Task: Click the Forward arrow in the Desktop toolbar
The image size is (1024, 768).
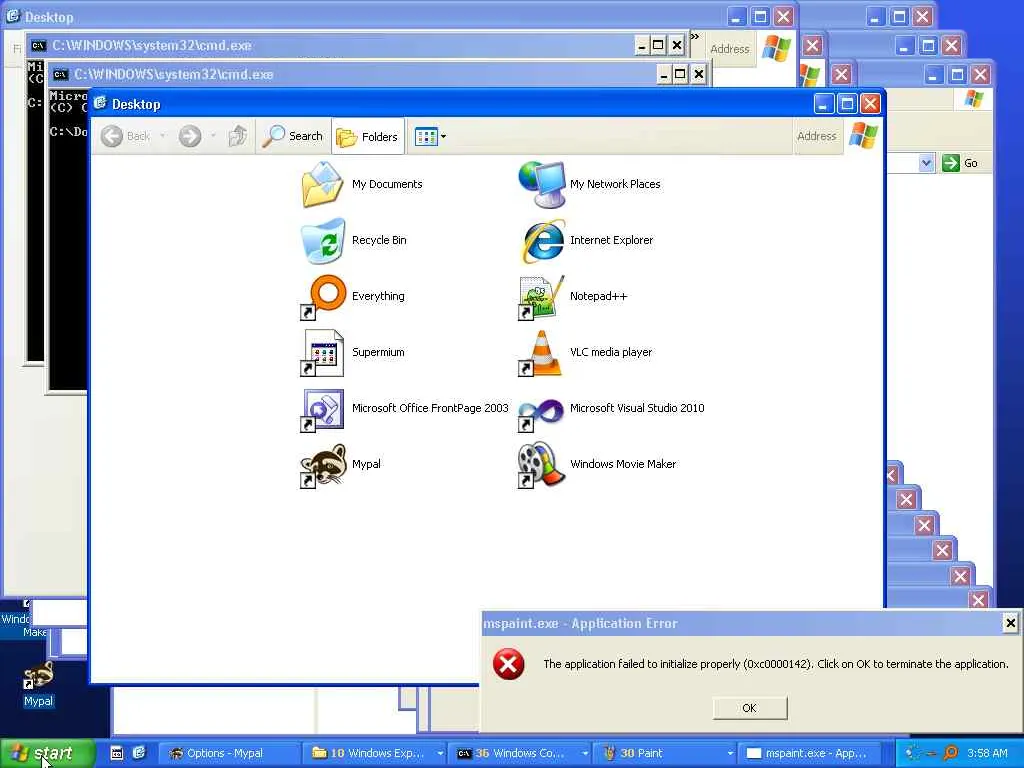Action: point(189,136)
